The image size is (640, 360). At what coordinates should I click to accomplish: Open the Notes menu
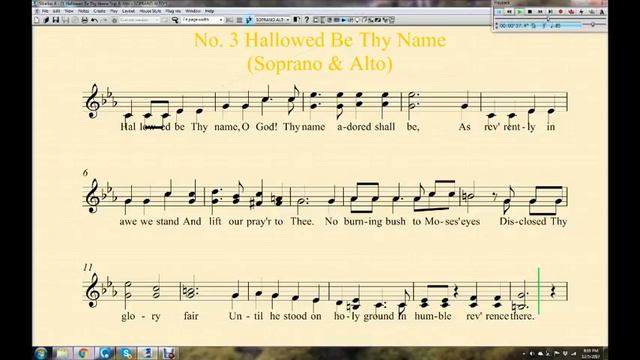point(83,11)
